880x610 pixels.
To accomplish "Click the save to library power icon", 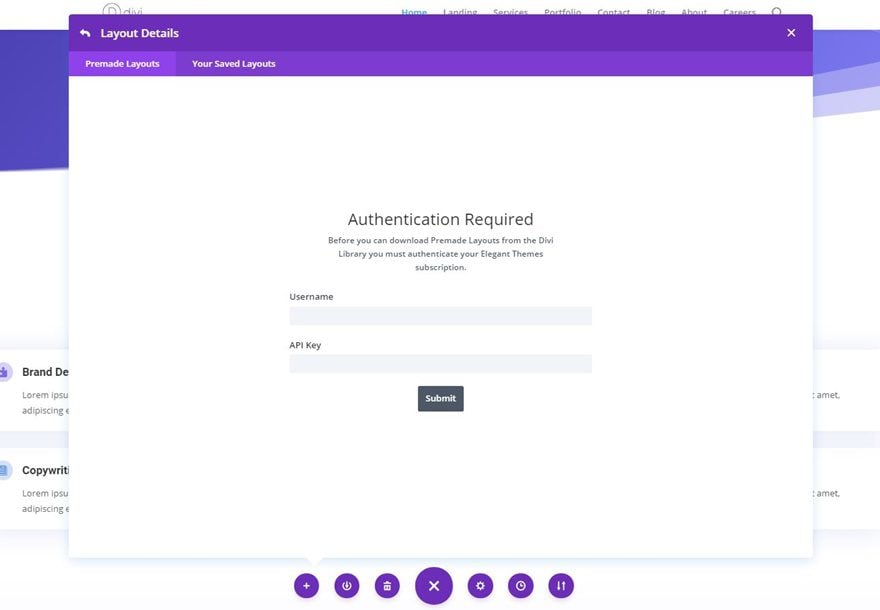I will pos(347,586).
